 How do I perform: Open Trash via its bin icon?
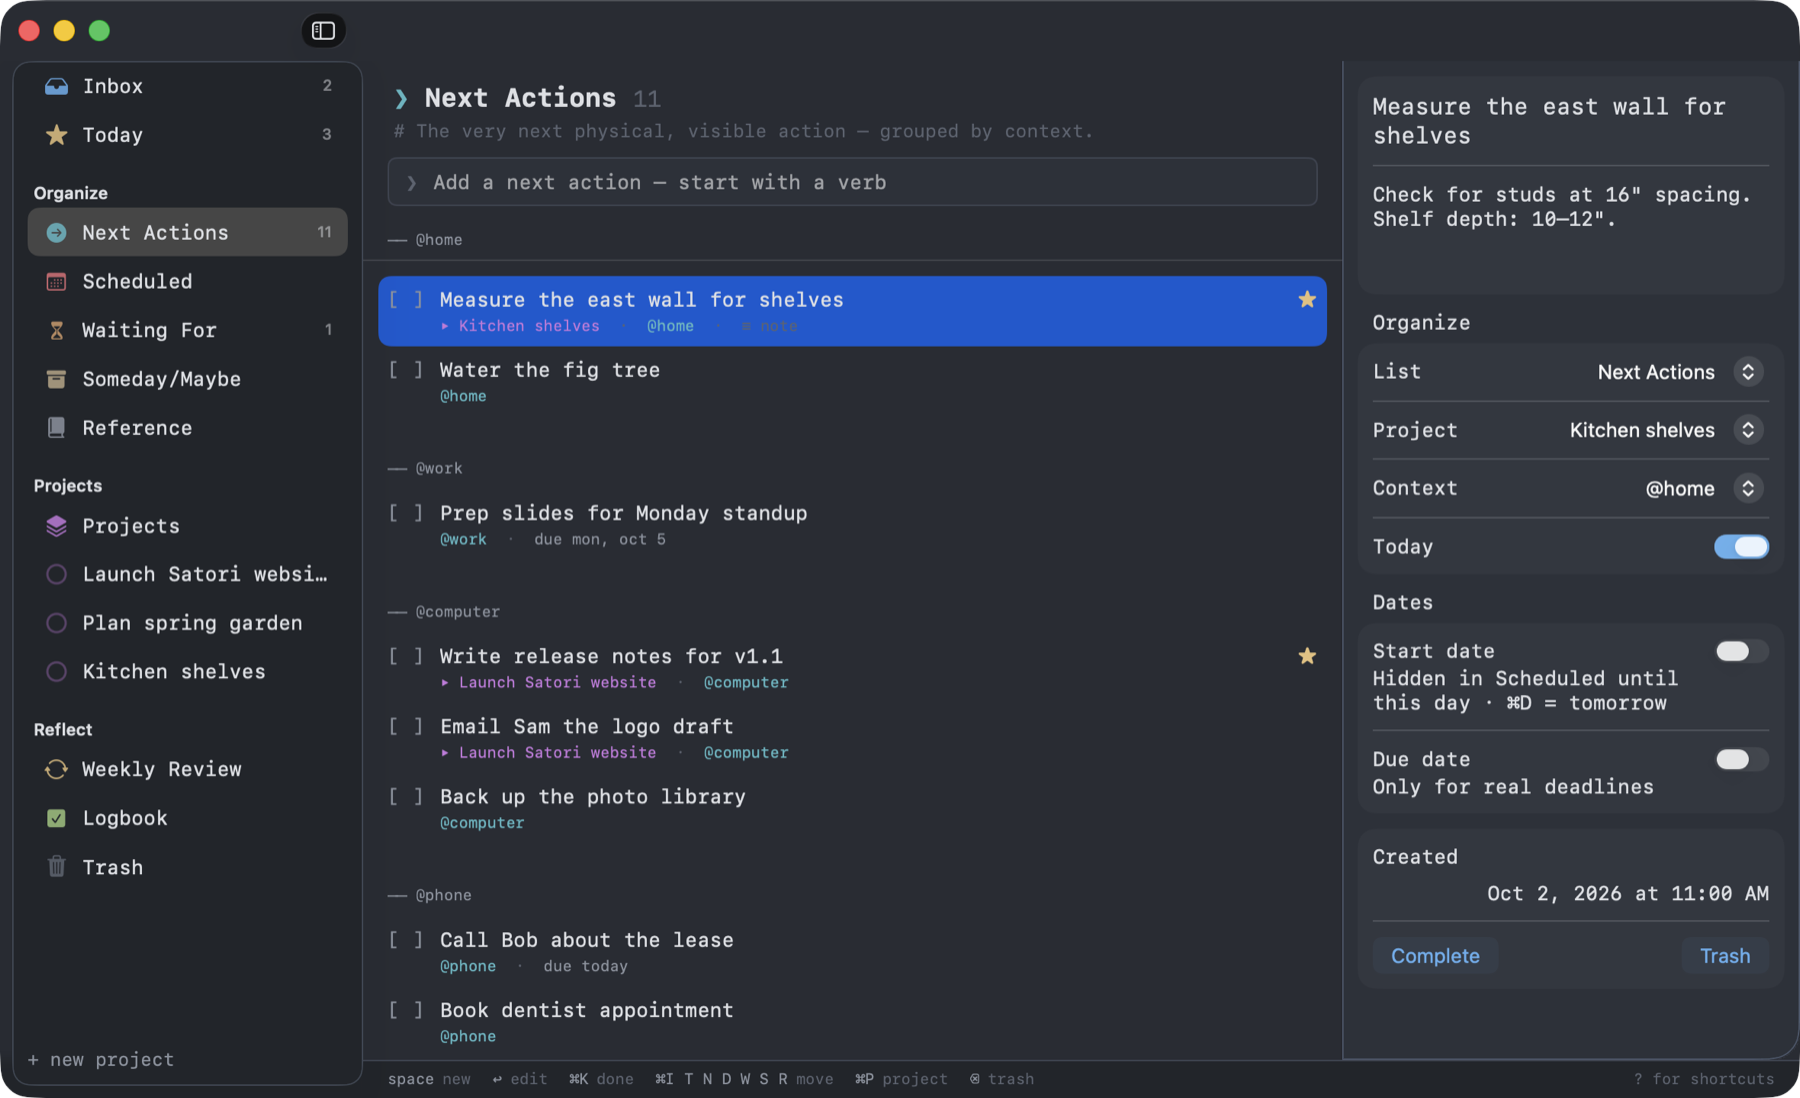click(57, 867)
